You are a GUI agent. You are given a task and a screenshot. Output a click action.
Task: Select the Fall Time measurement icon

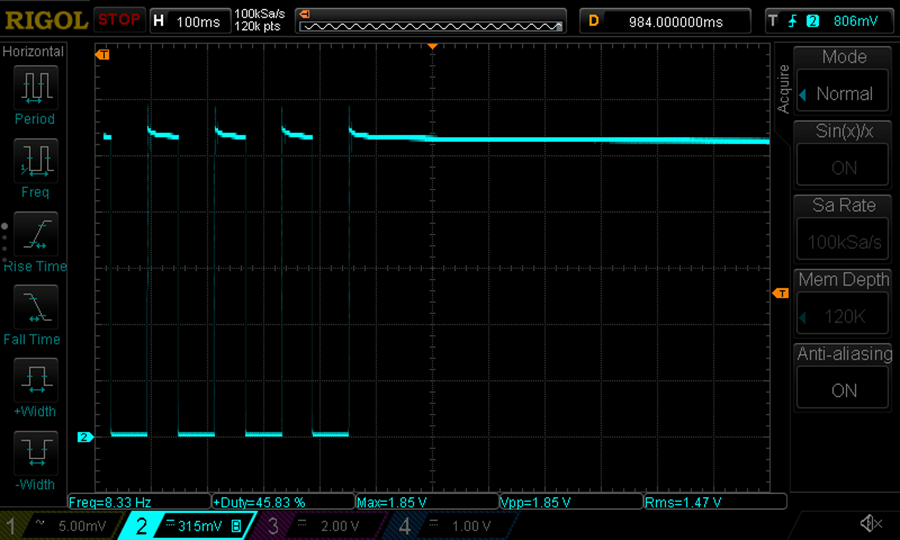[x=36, y=306]
